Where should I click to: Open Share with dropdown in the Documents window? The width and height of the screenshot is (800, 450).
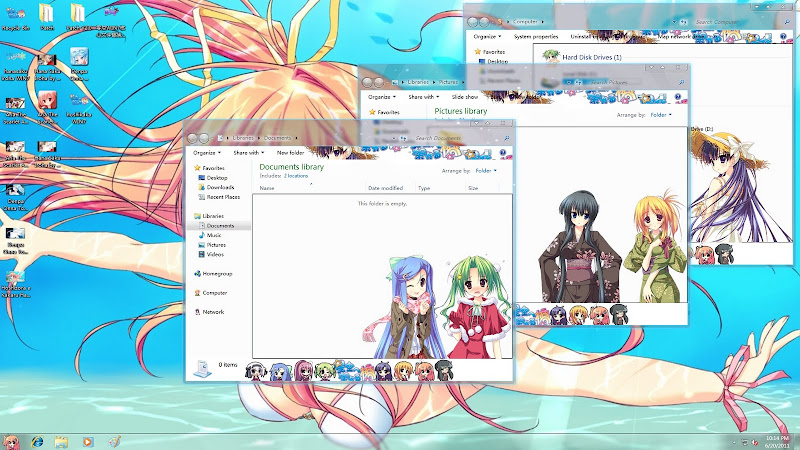[248, 153]
